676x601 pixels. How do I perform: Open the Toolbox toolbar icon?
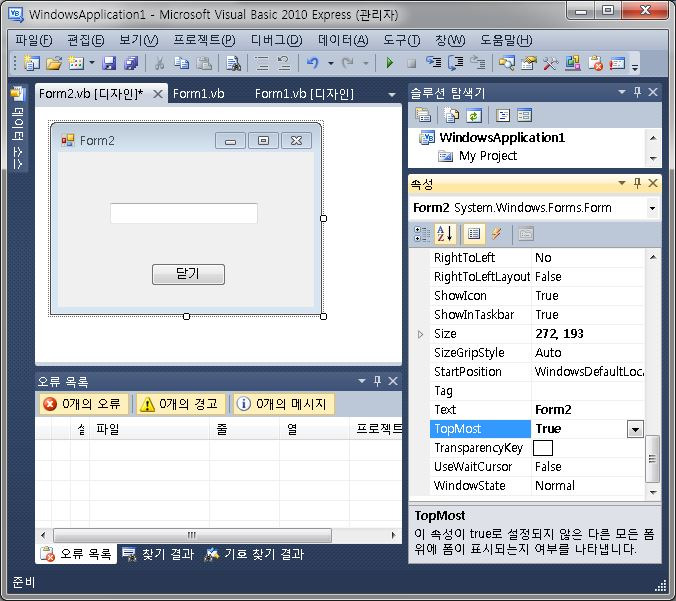550,64
